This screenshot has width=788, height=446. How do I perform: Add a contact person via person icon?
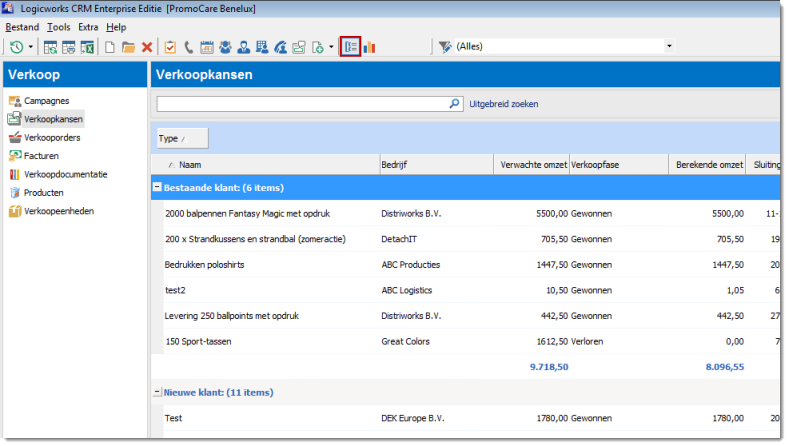coord(244,47)
